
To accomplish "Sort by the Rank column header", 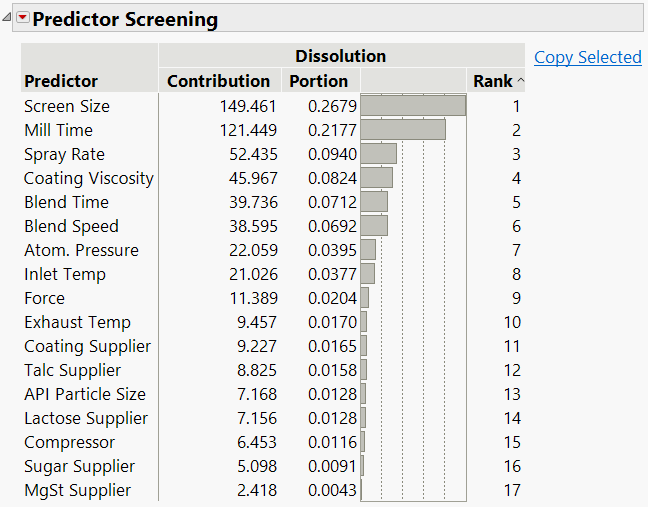I will pos(493,81).
